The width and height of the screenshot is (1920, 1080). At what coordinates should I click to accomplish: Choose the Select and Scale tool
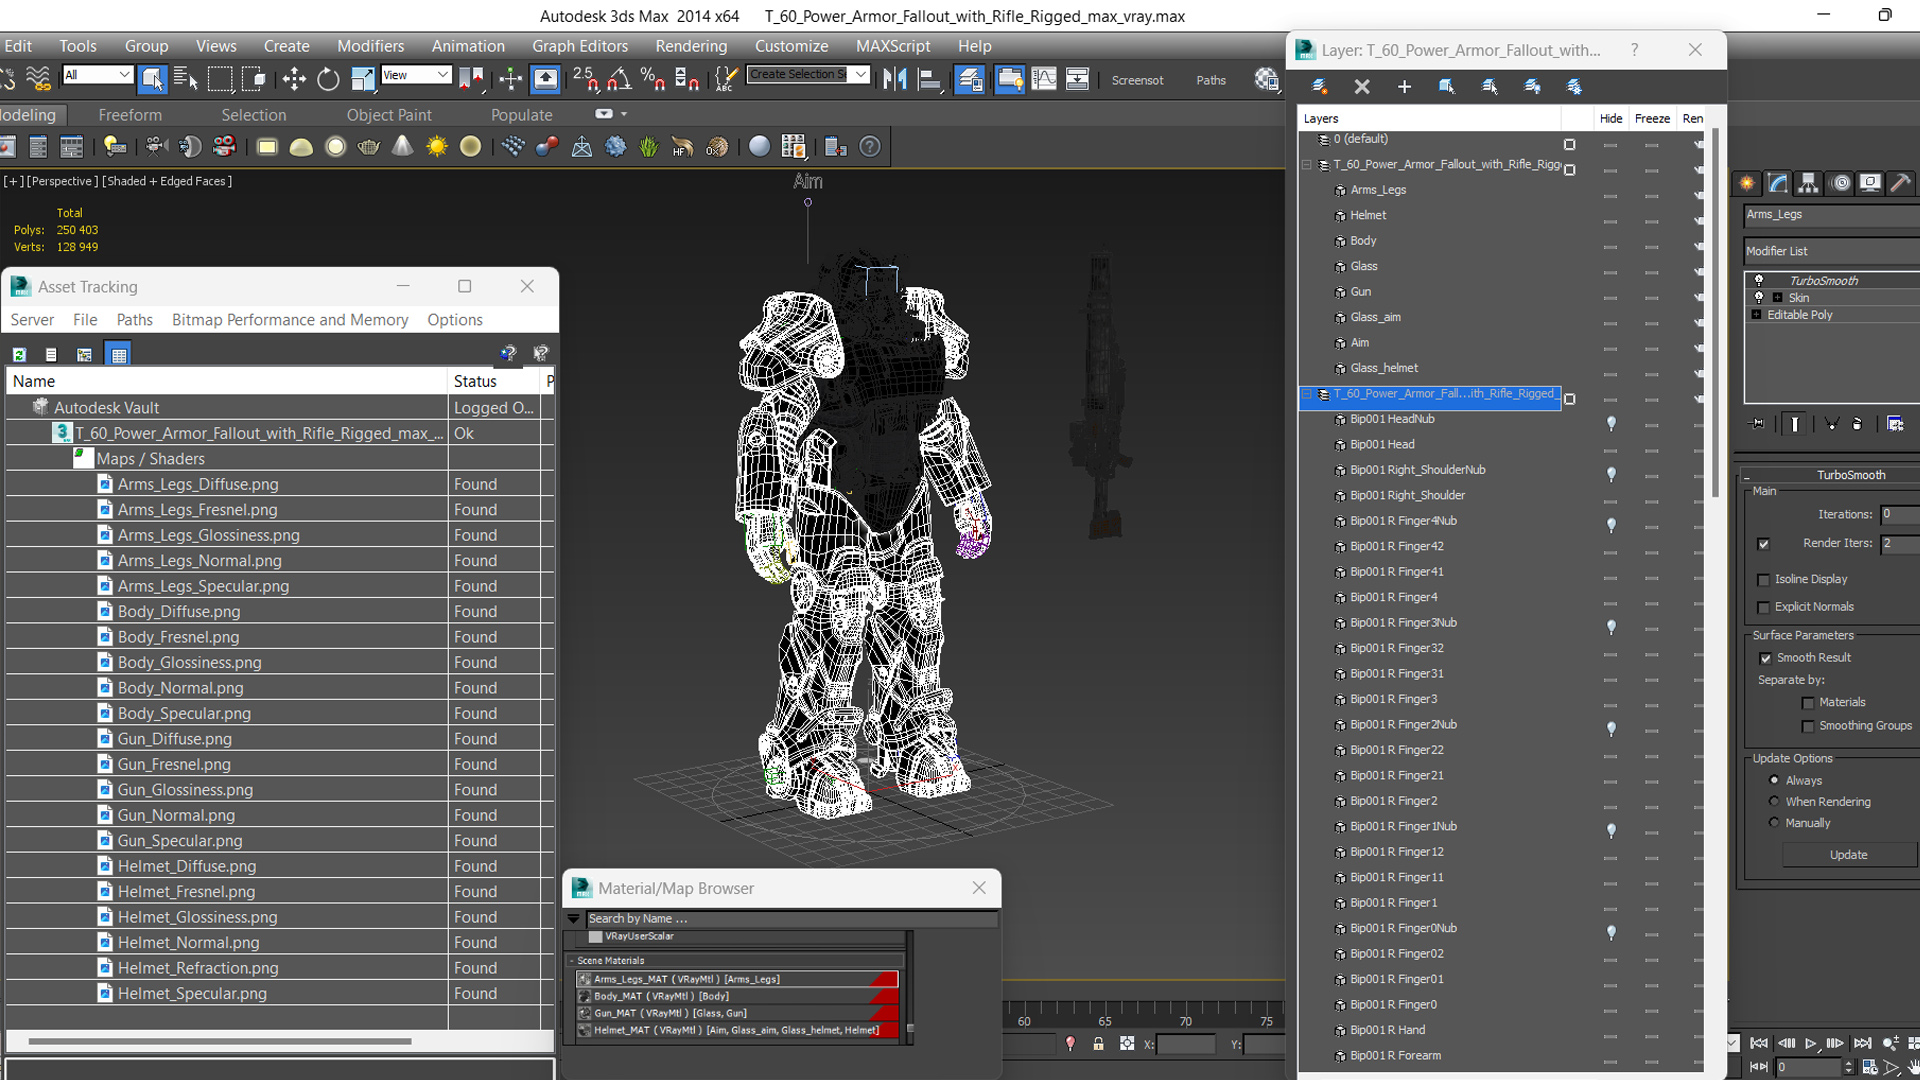point(362,79)
